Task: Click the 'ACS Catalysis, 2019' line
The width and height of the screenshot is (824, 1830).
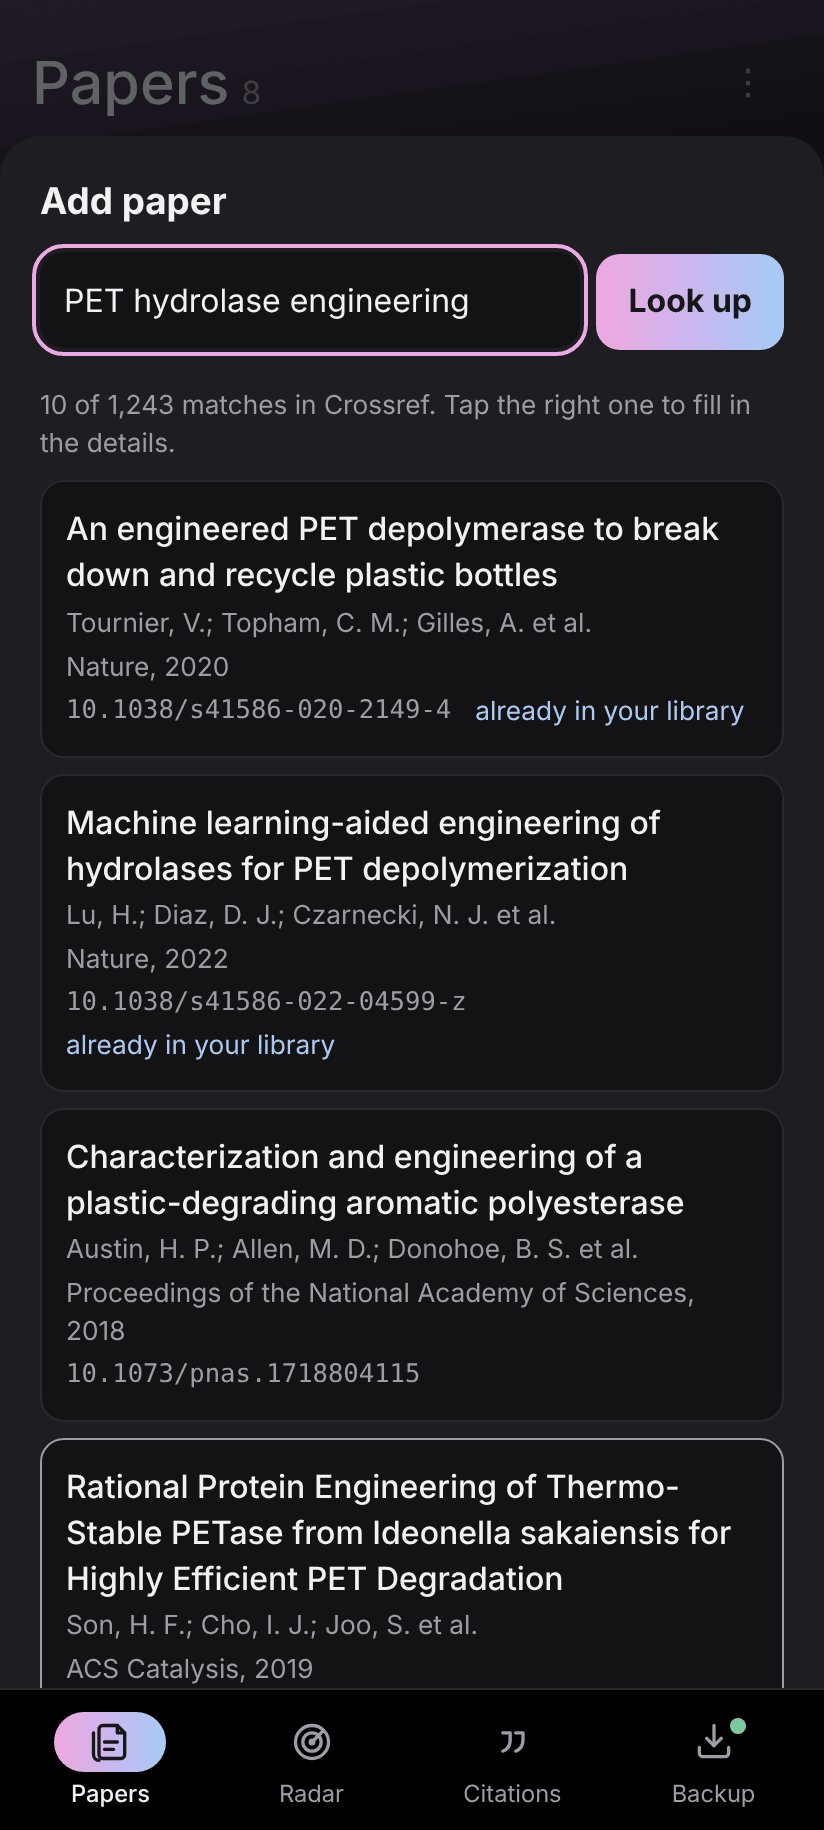Action: coord(190,1669)
